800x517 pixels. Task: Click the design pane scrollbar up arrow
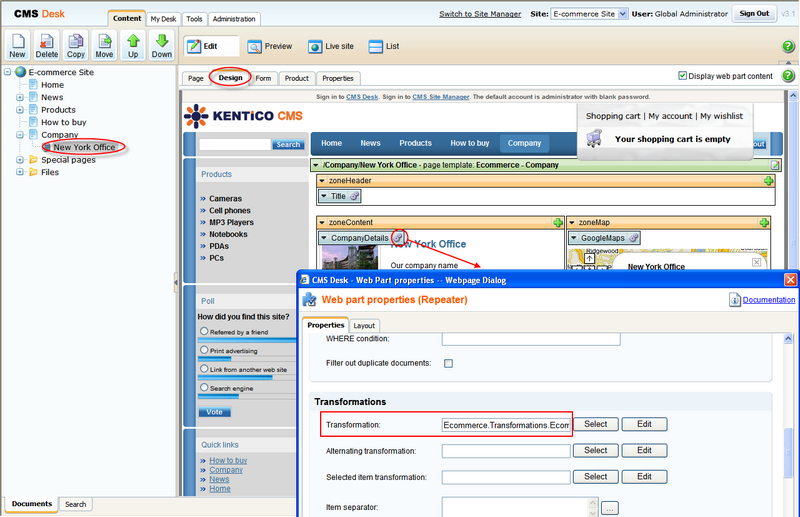click(x=793, y=95)
